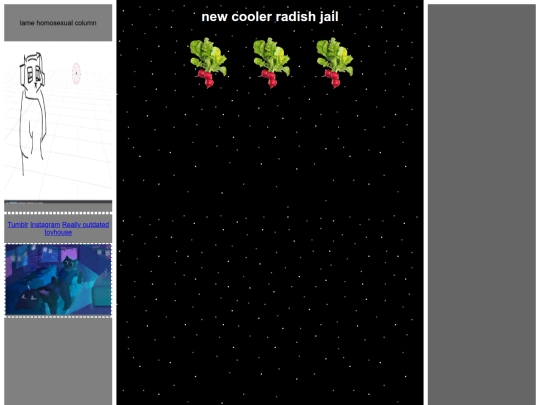The image size is (540, 405).
Task: Click the 'lame homosexual column' text
Action: [x=58, y=23]
